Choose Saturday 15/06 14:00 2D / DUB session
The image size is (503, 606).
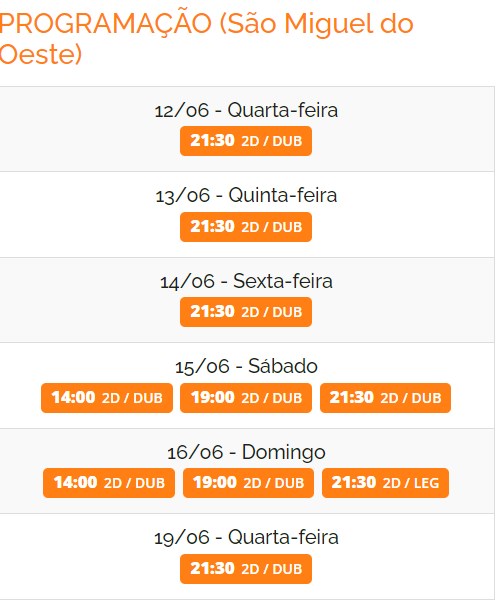tap(107, 398)
